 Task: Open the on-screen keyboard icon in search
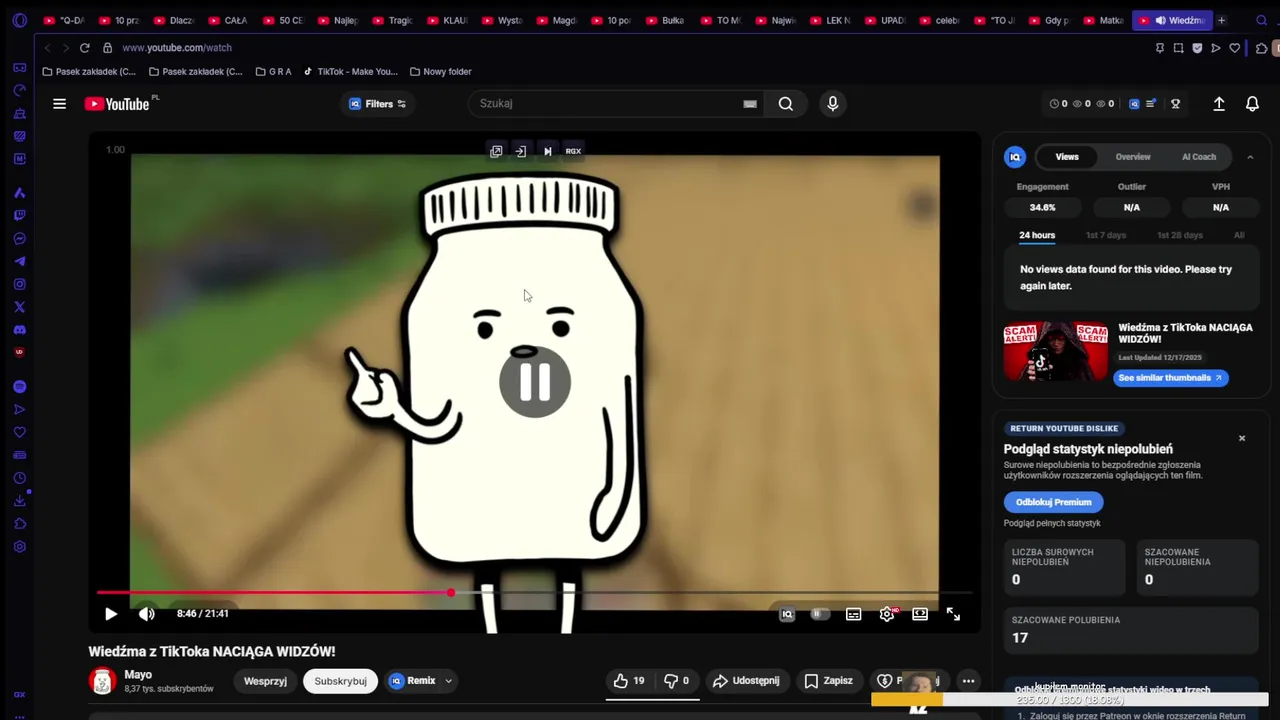point(750,104)
